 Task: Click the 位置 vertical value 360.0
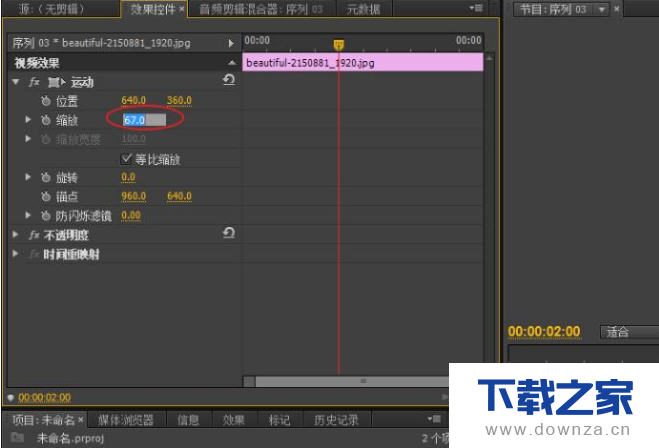179,100
